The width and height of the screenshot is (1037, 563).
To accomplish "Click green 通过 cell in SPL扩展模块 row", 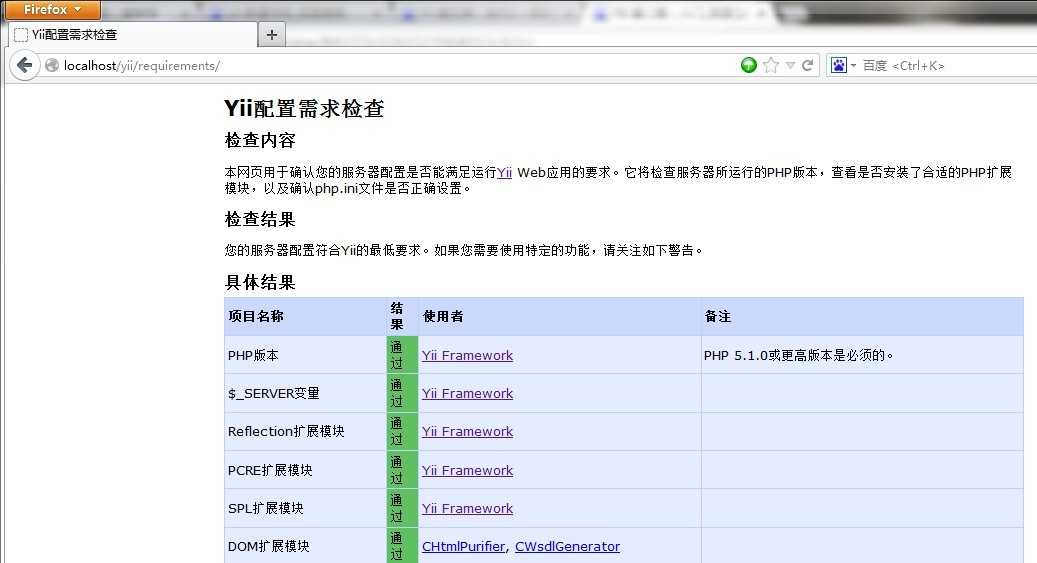I will (x=403, y=508).
